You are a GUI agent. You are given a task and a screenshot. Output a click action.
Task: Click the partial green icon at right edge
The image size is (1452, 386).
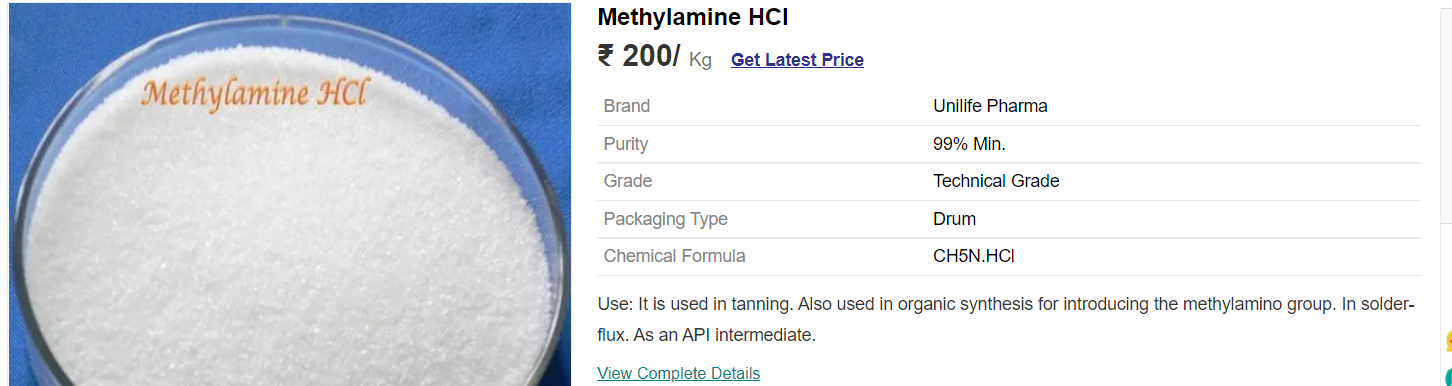point(1449,379)
